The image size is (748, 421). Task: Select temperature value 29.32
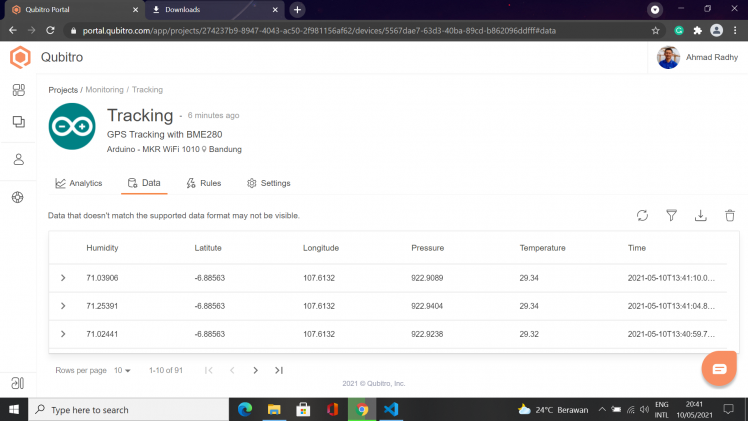coord(529,334)
